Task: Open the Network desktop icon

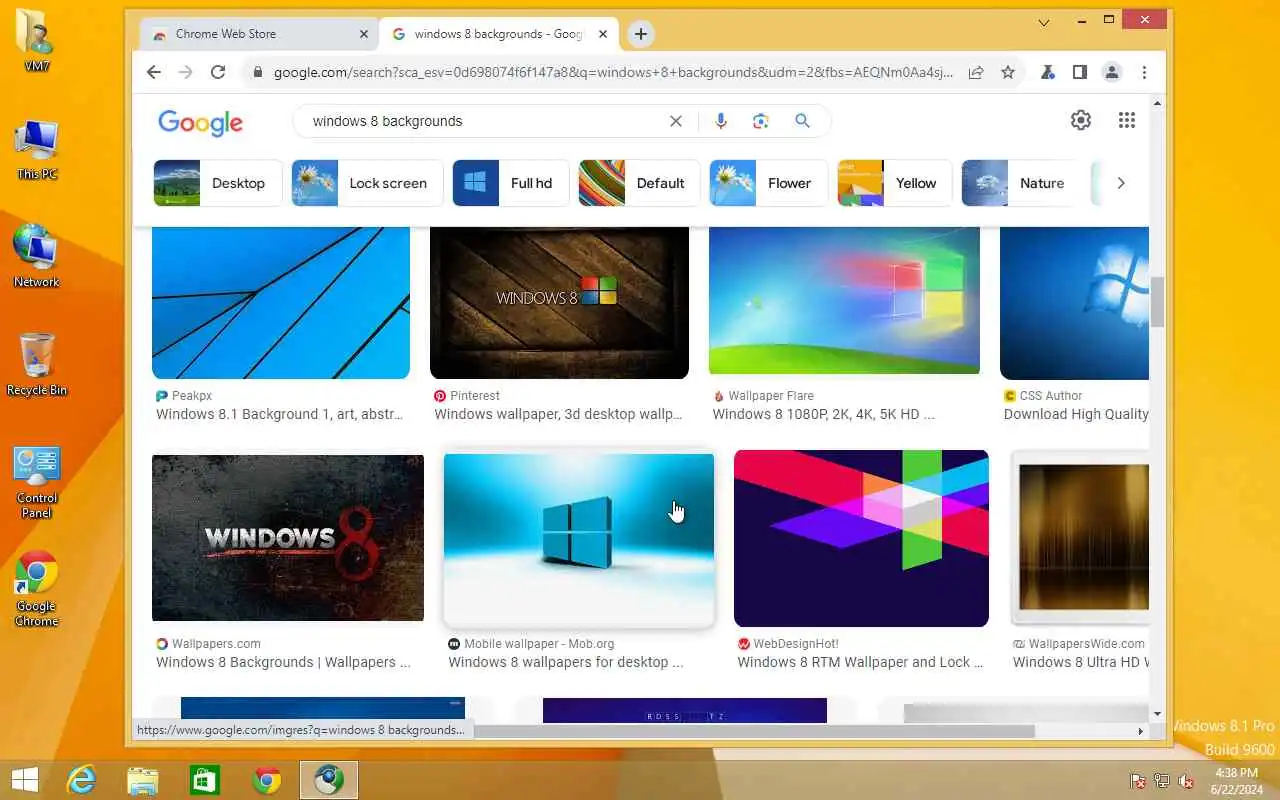Action: [37, 256]
